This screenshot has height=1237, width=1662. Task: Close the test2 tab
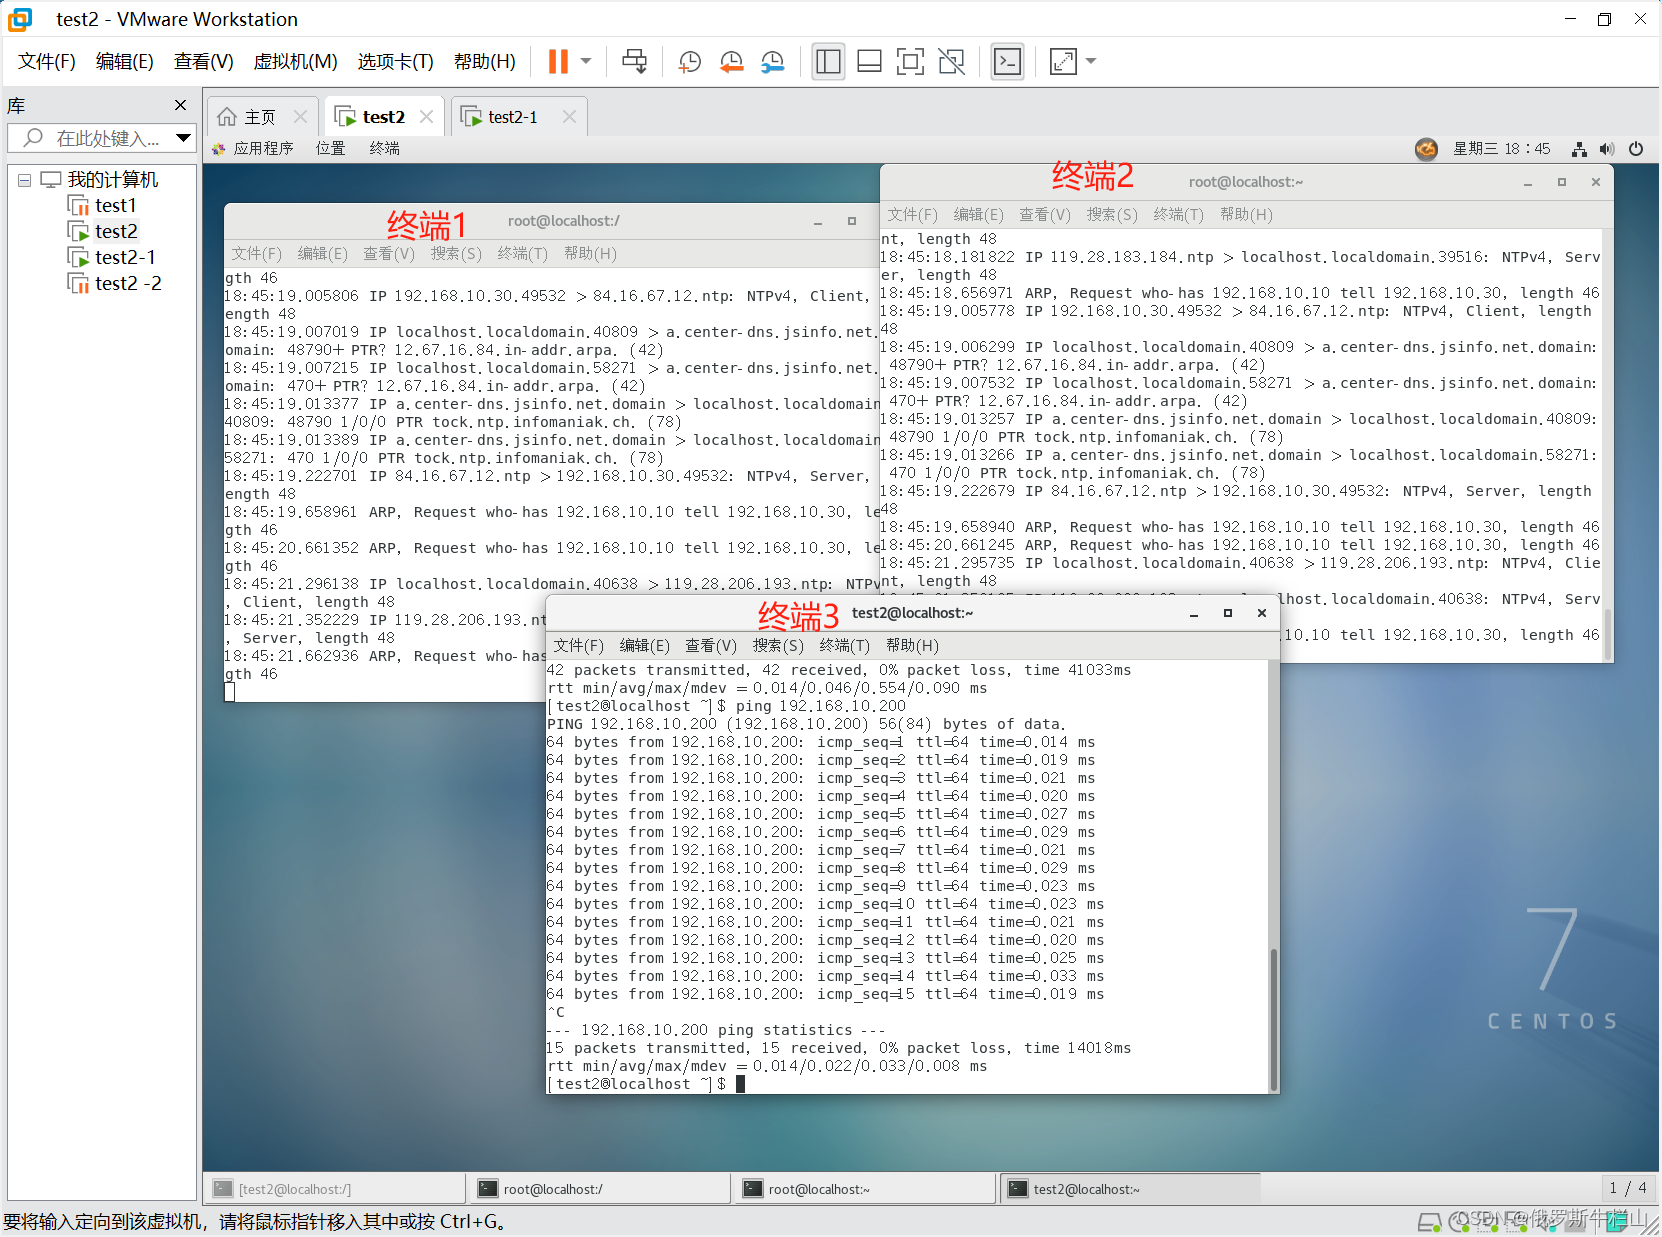(426, 117)
